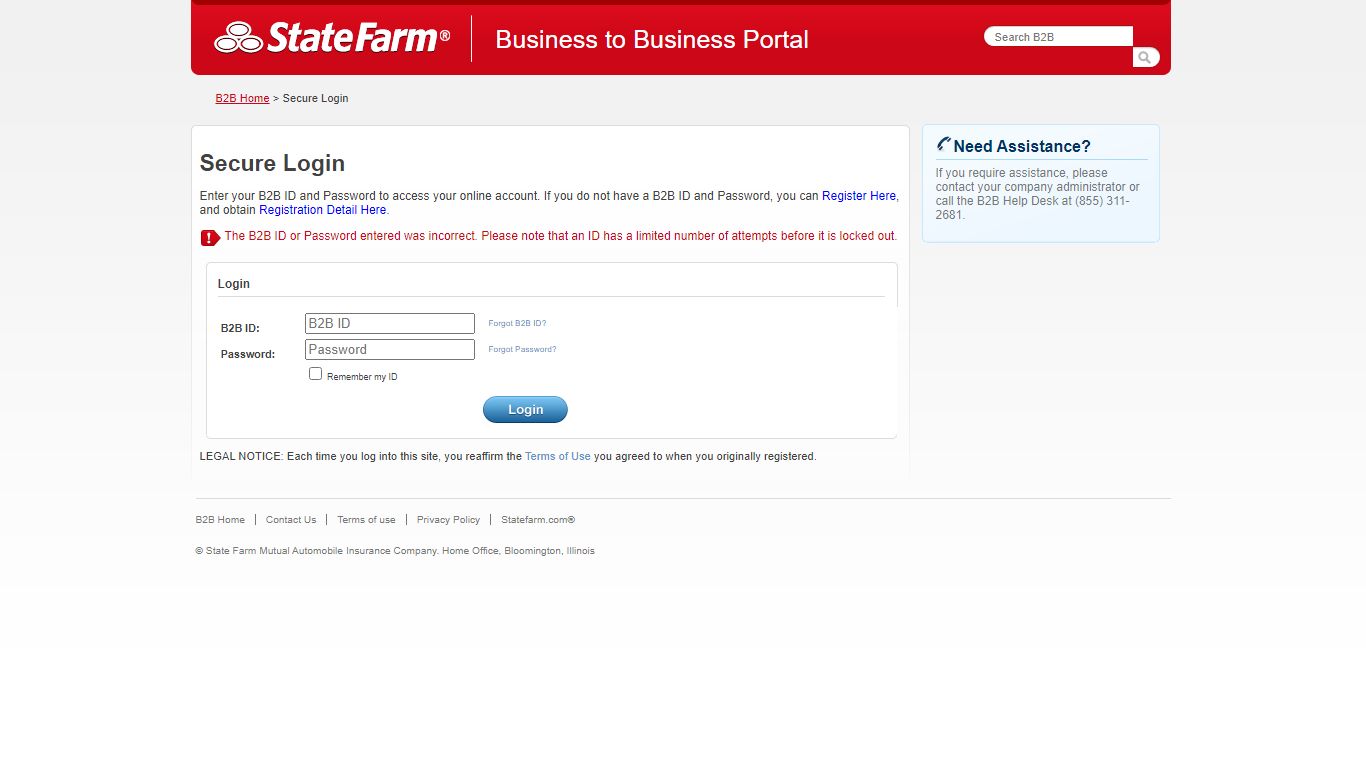Click the Login section heading
1366x768 pixels.
coord(234,284)
